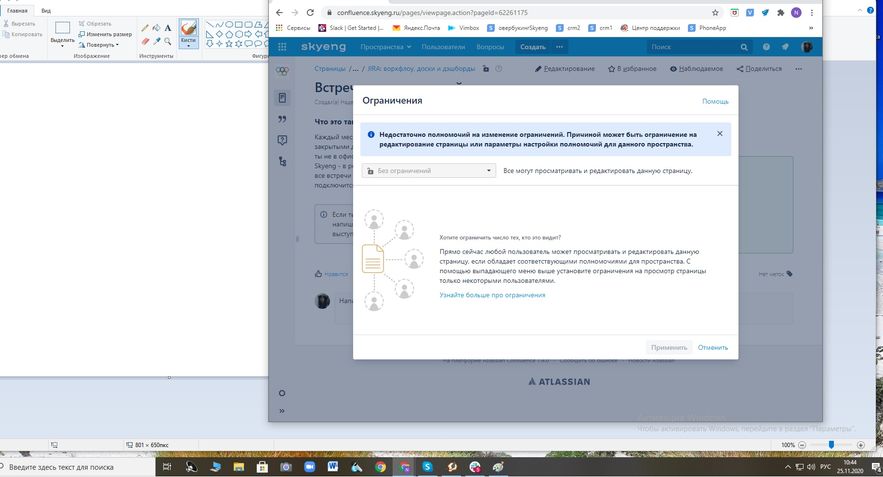Select the Text tool in Paint
This screenshot has height=477, width=883.
(x=168, y=28)
